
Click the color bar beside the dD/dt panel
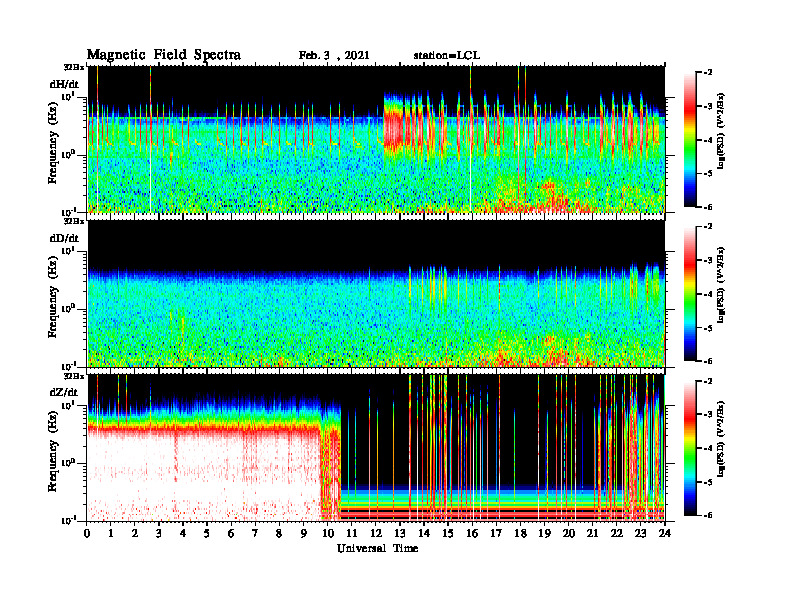pyautogui.click(x=690, y=293)
